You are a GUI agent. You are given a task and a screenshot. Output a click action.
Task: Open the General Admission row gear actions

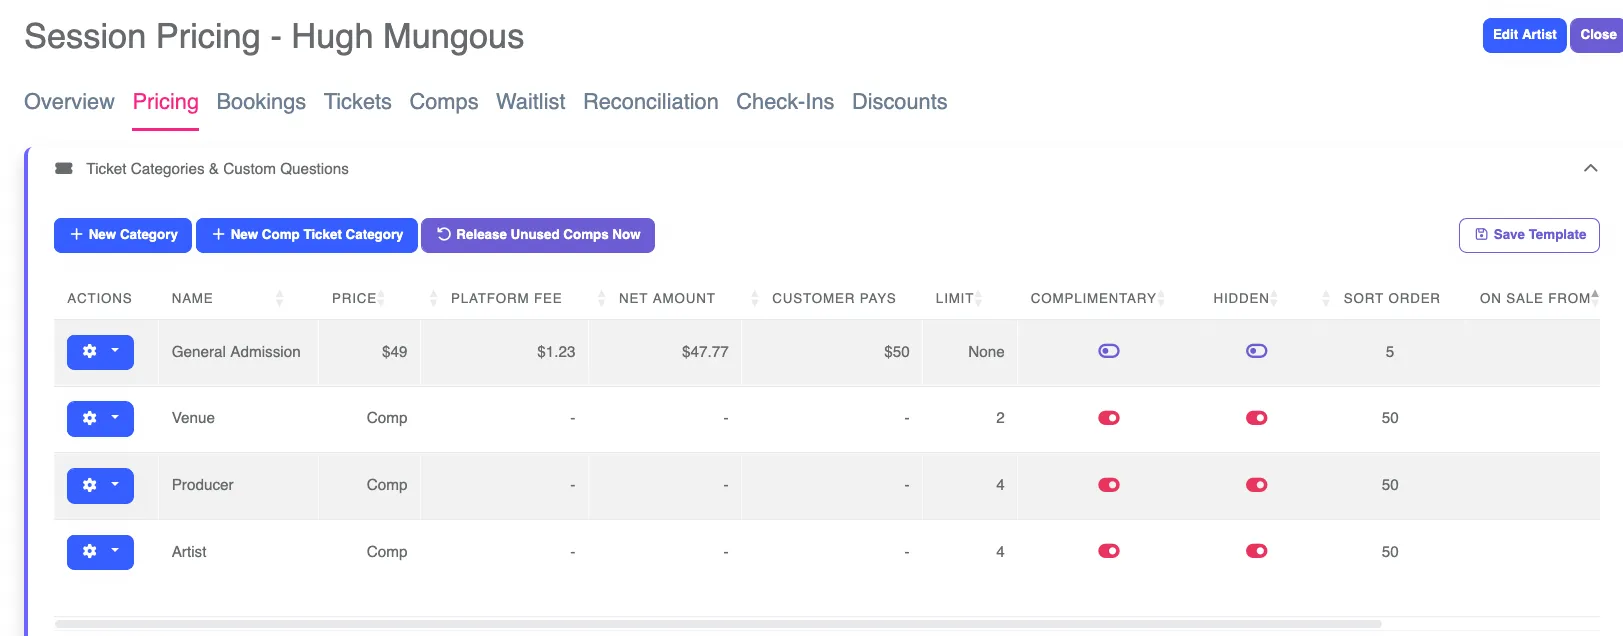100,352
